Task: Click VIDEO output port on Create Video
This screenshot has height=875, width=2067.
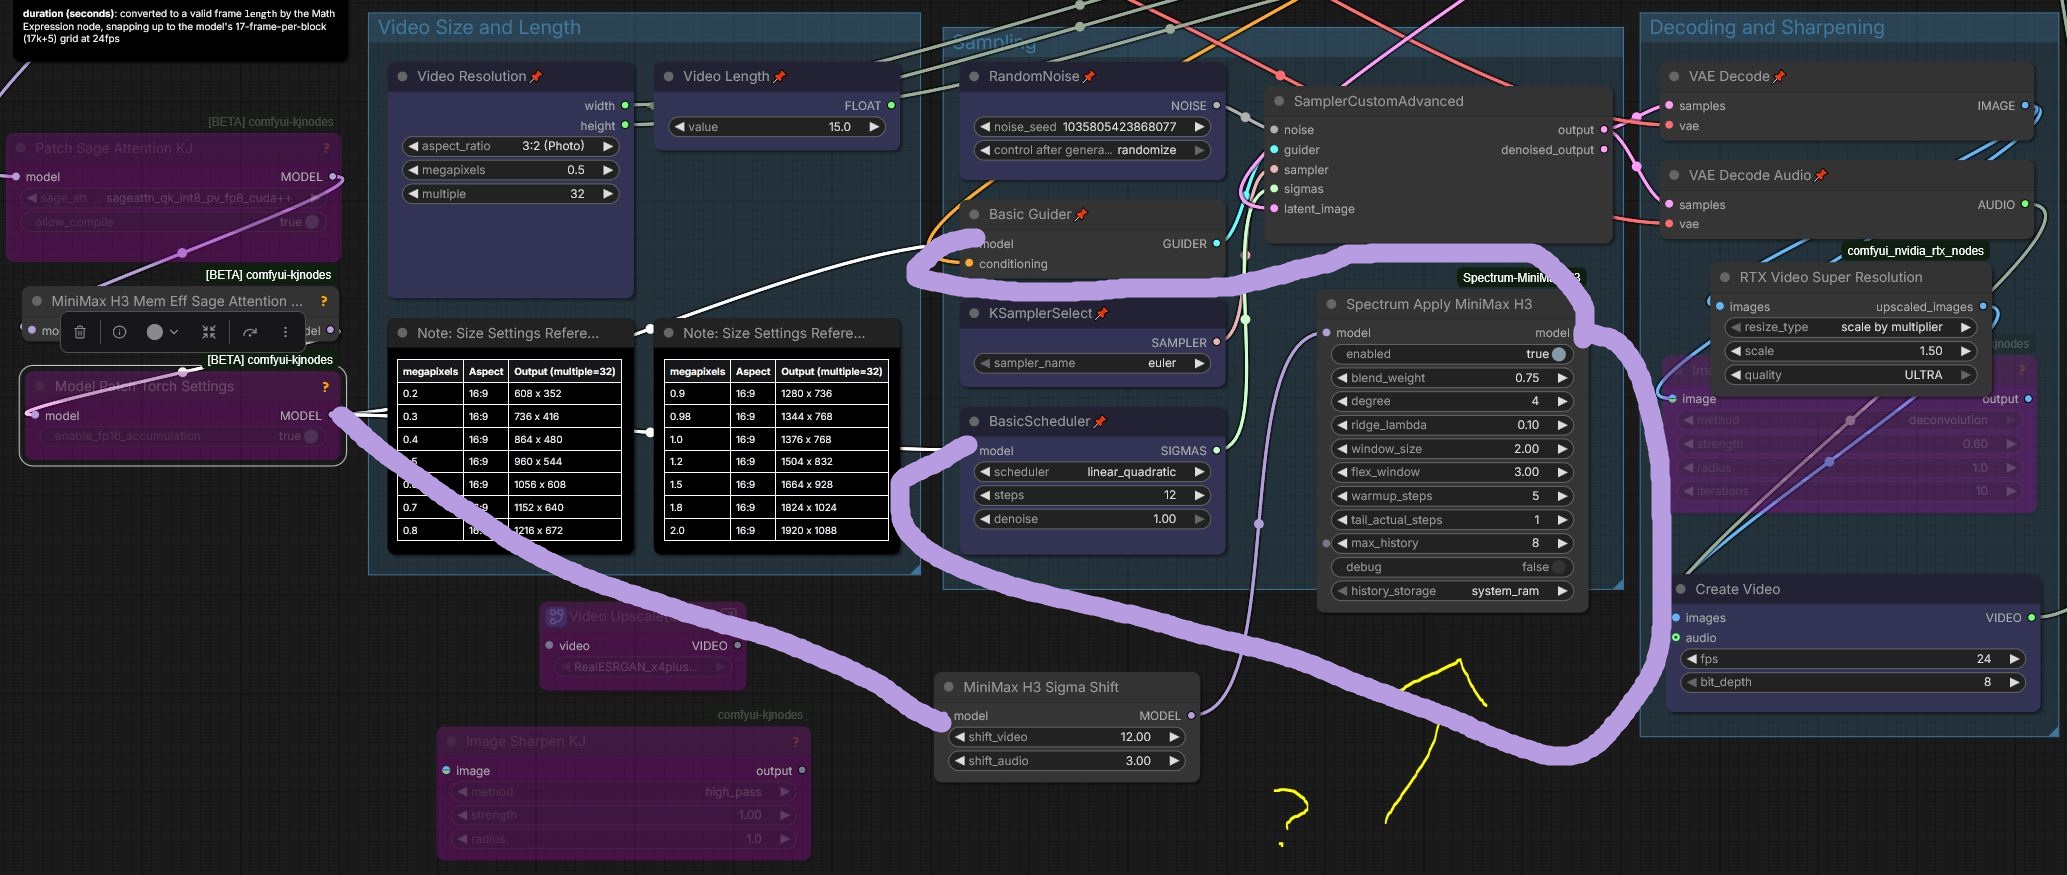Action: pyautogui.click(x=2031, y=618)
